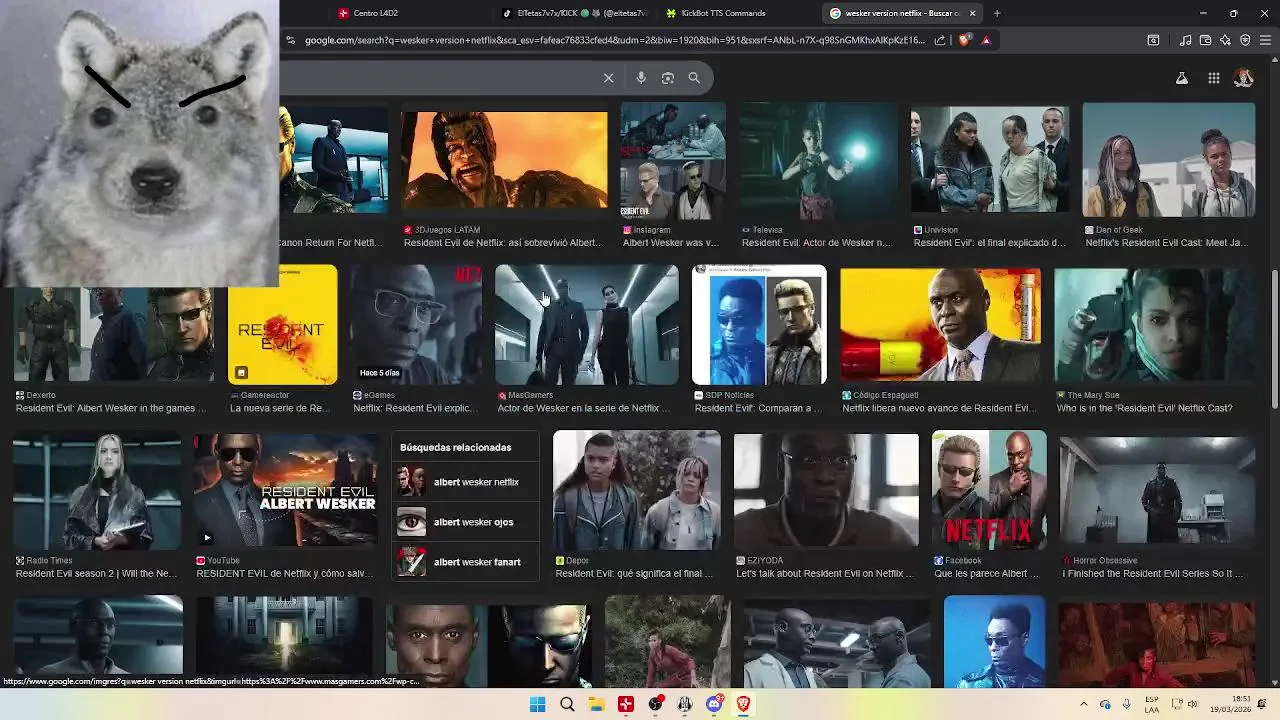Open Den of Geek cast image

pyautogui.click(x=1168, y=160)
